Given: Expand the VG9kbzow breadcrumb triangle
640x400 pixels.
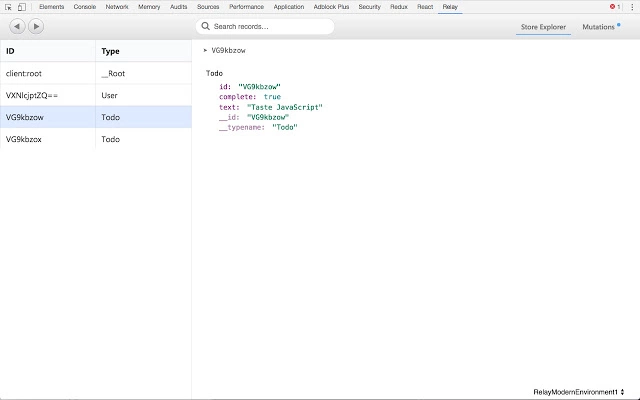Looking at the screenshot, I should [x=205, y=50].
